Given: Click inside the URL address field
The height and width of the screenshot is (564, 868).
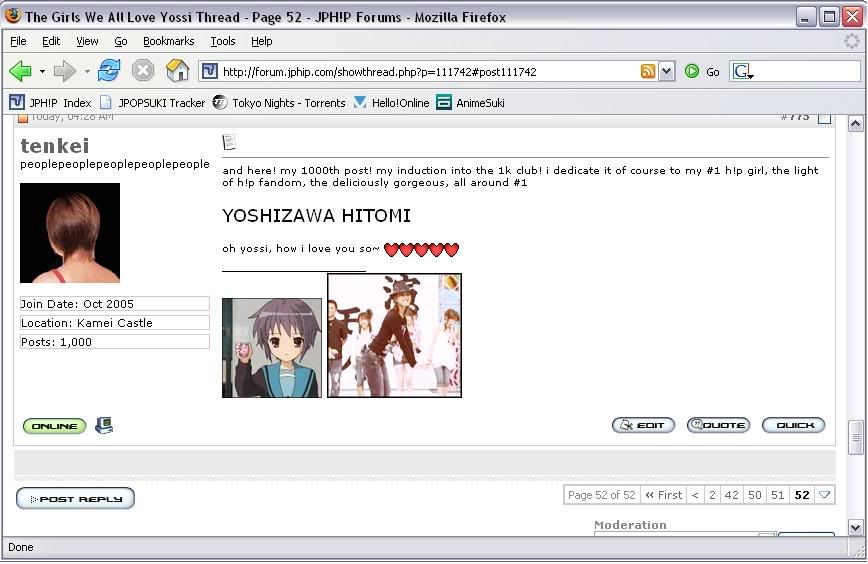Looking at the screenshot, I should (x=426, y=71).
